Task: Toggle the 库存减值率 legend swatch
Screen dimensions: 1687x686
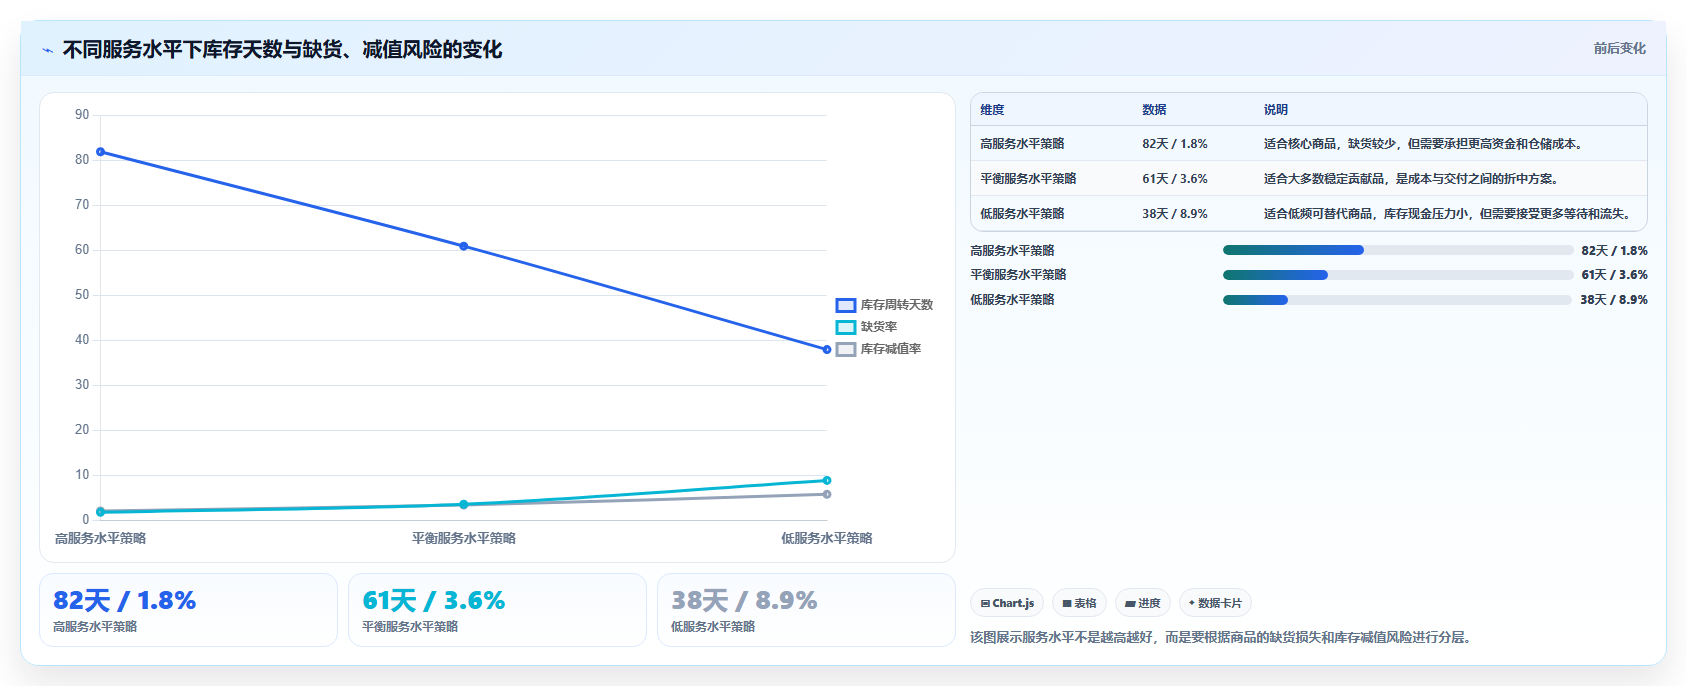Action: (846, 349)
